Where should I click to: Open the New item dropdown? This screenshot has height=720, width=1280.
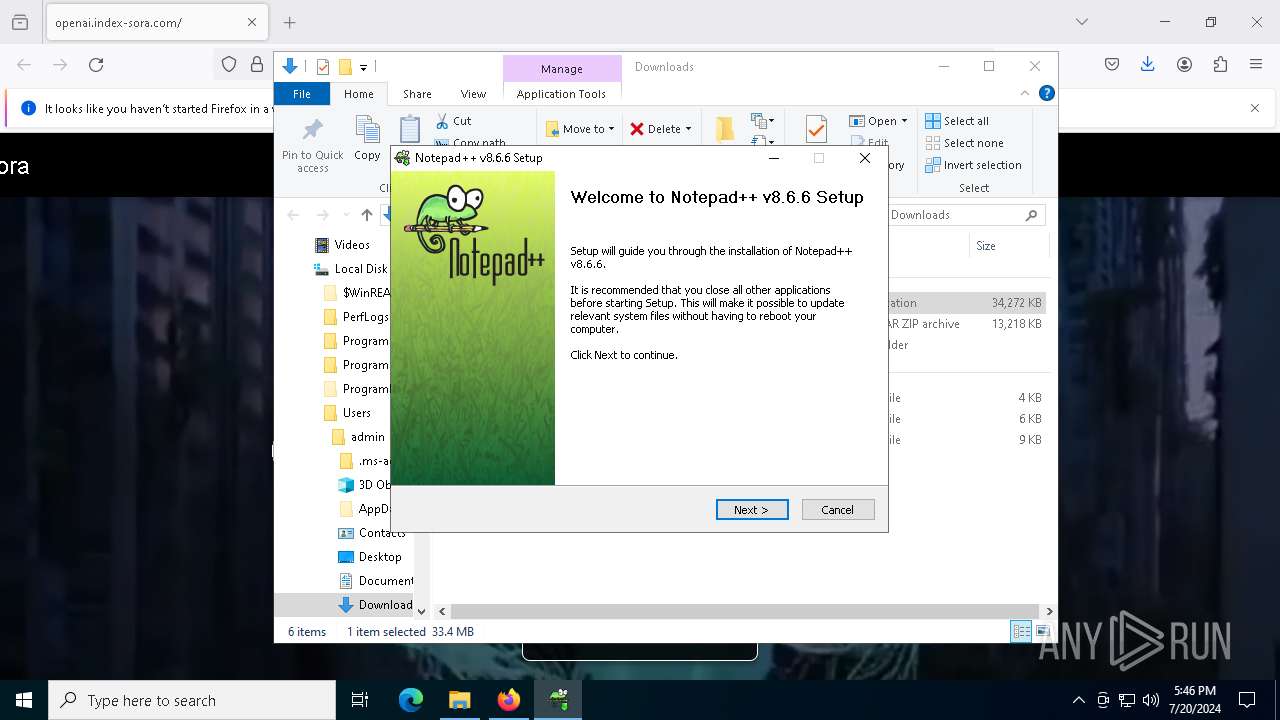tap(763, 121)
